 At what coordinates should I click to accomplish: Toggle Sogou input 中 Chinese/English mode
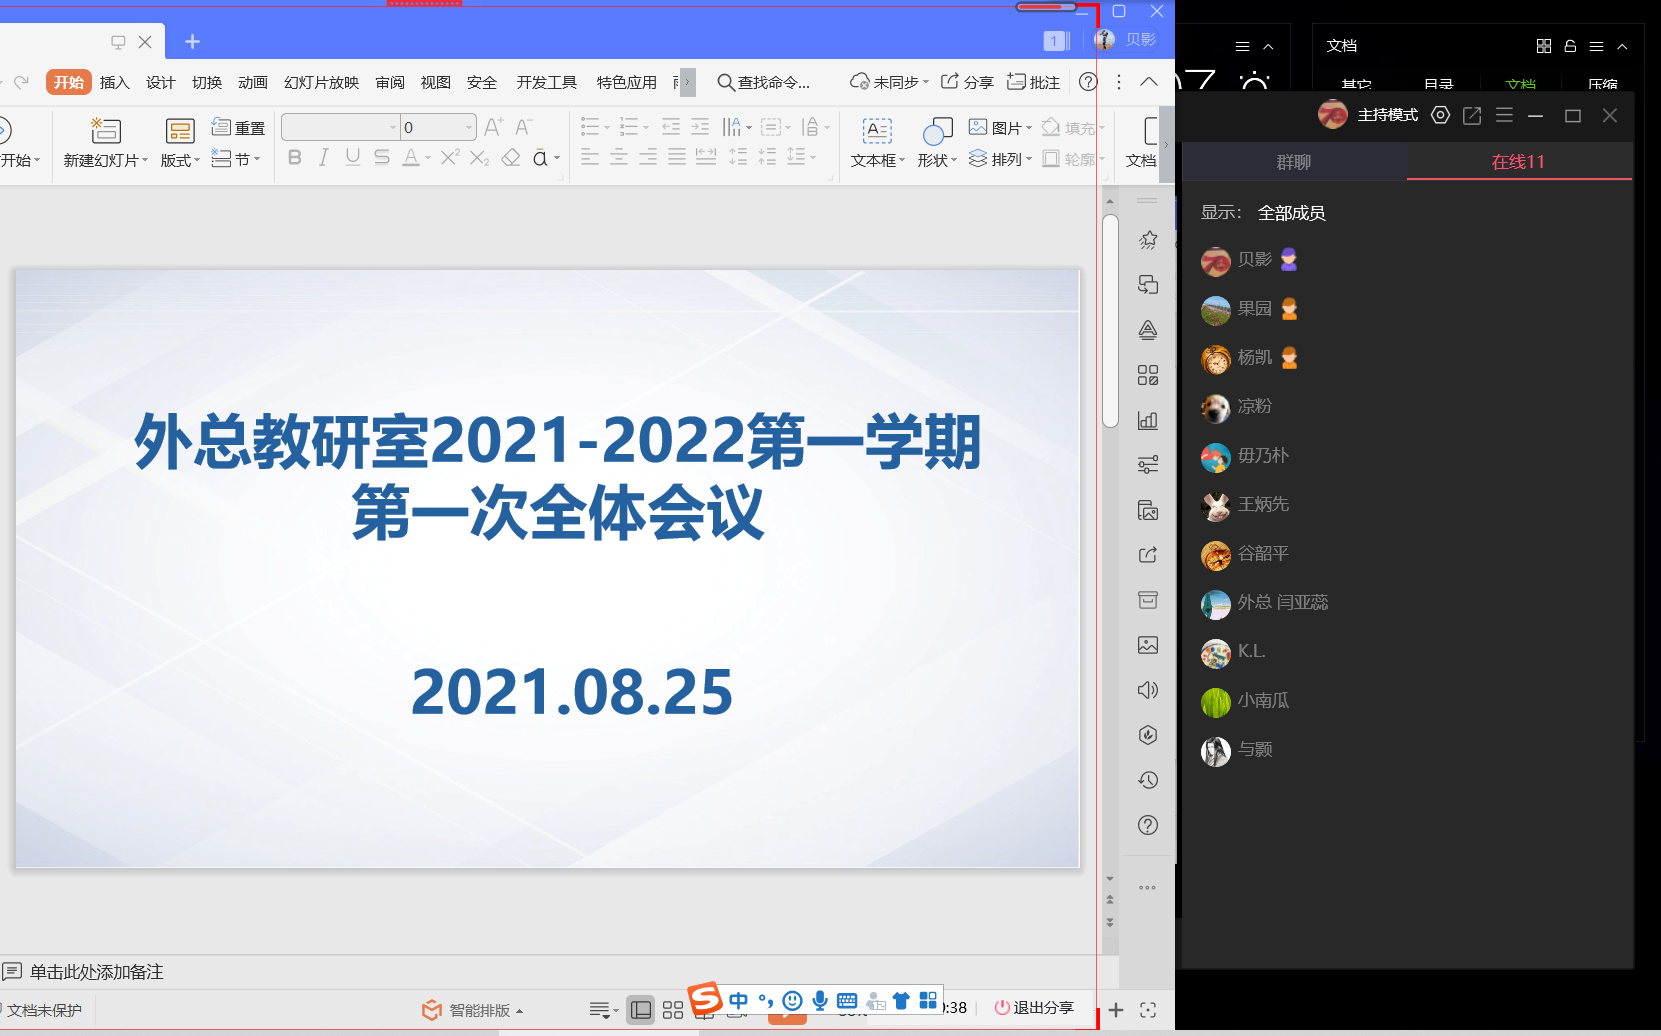point(738,1001)
